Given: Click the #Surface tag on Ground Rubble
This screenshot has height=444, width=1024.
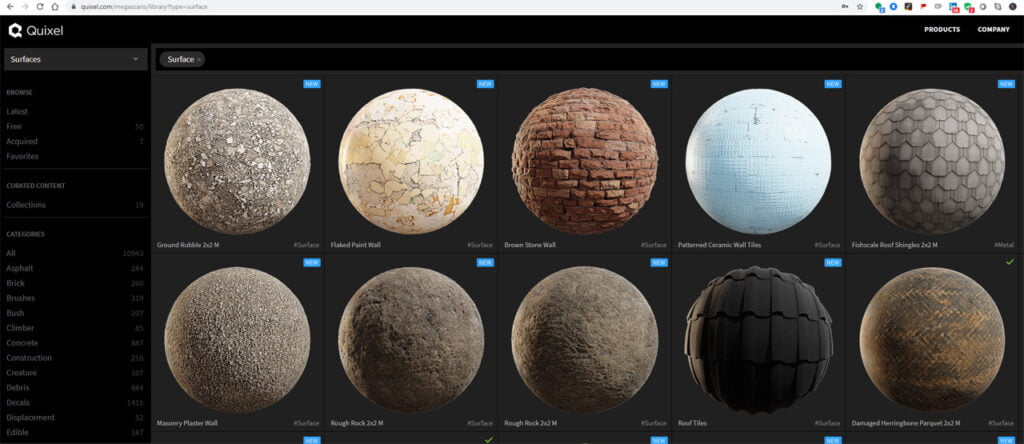Looking at the screenshot, I should click(x=306, y=246).
